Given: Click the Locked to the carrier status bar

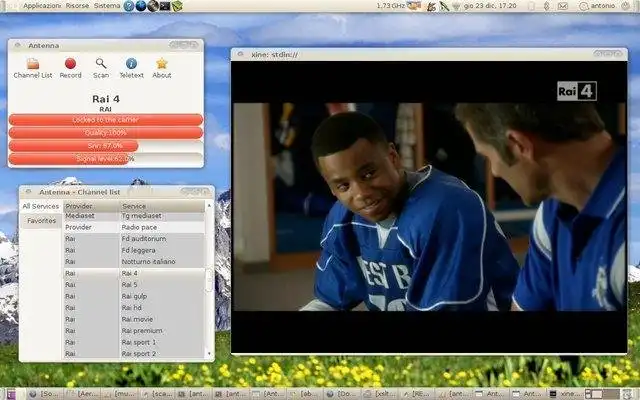Looking at the screenshot, I should point(106,120).
